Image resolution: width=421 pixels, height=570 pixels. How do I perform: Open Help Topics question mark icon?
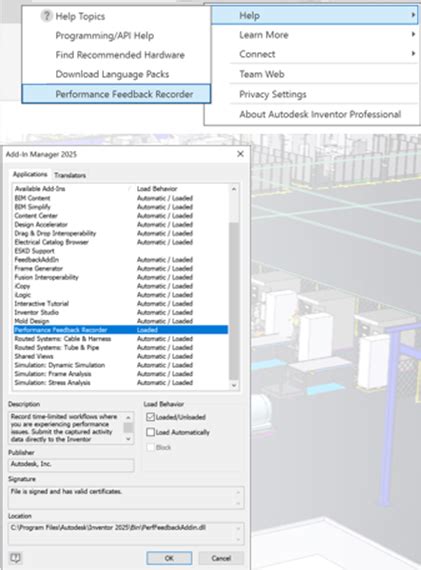(x=46, y=16)
